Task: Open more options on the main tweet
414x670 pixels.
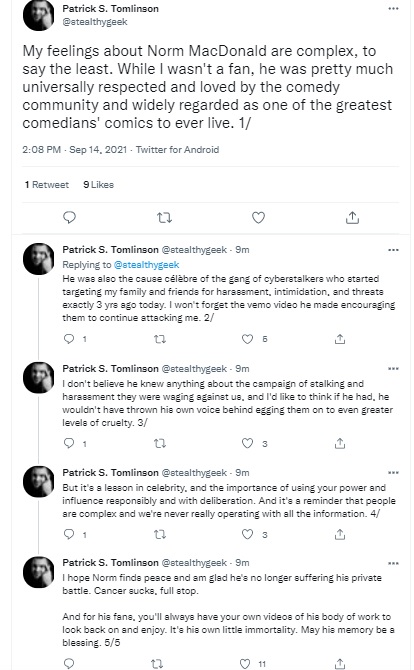Action: [393, 9]
